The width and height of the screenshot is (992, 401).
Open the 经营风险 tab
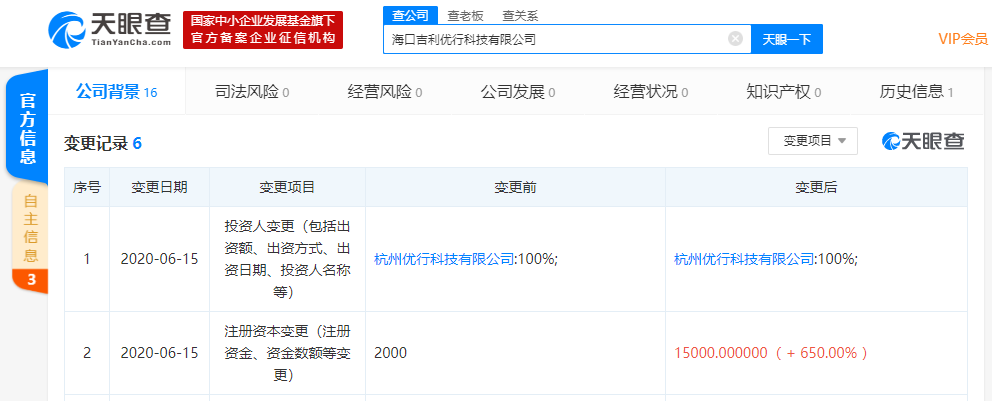pyautogui.click(x=384, y=92)
